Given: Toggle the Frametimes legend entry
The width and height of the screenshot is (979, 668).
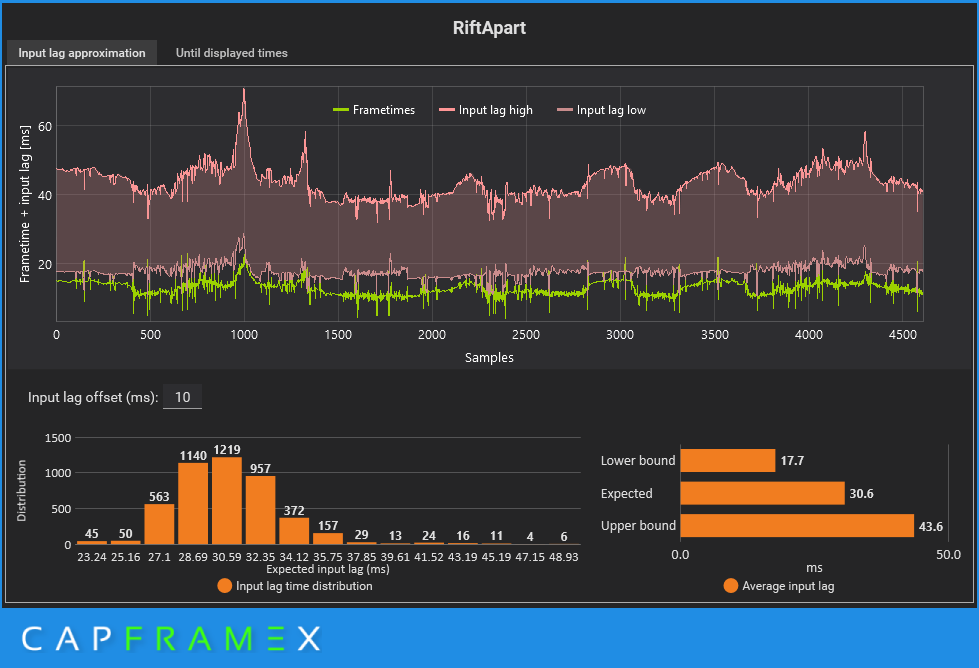Looking at the screenshot, I should click(374, 110).
